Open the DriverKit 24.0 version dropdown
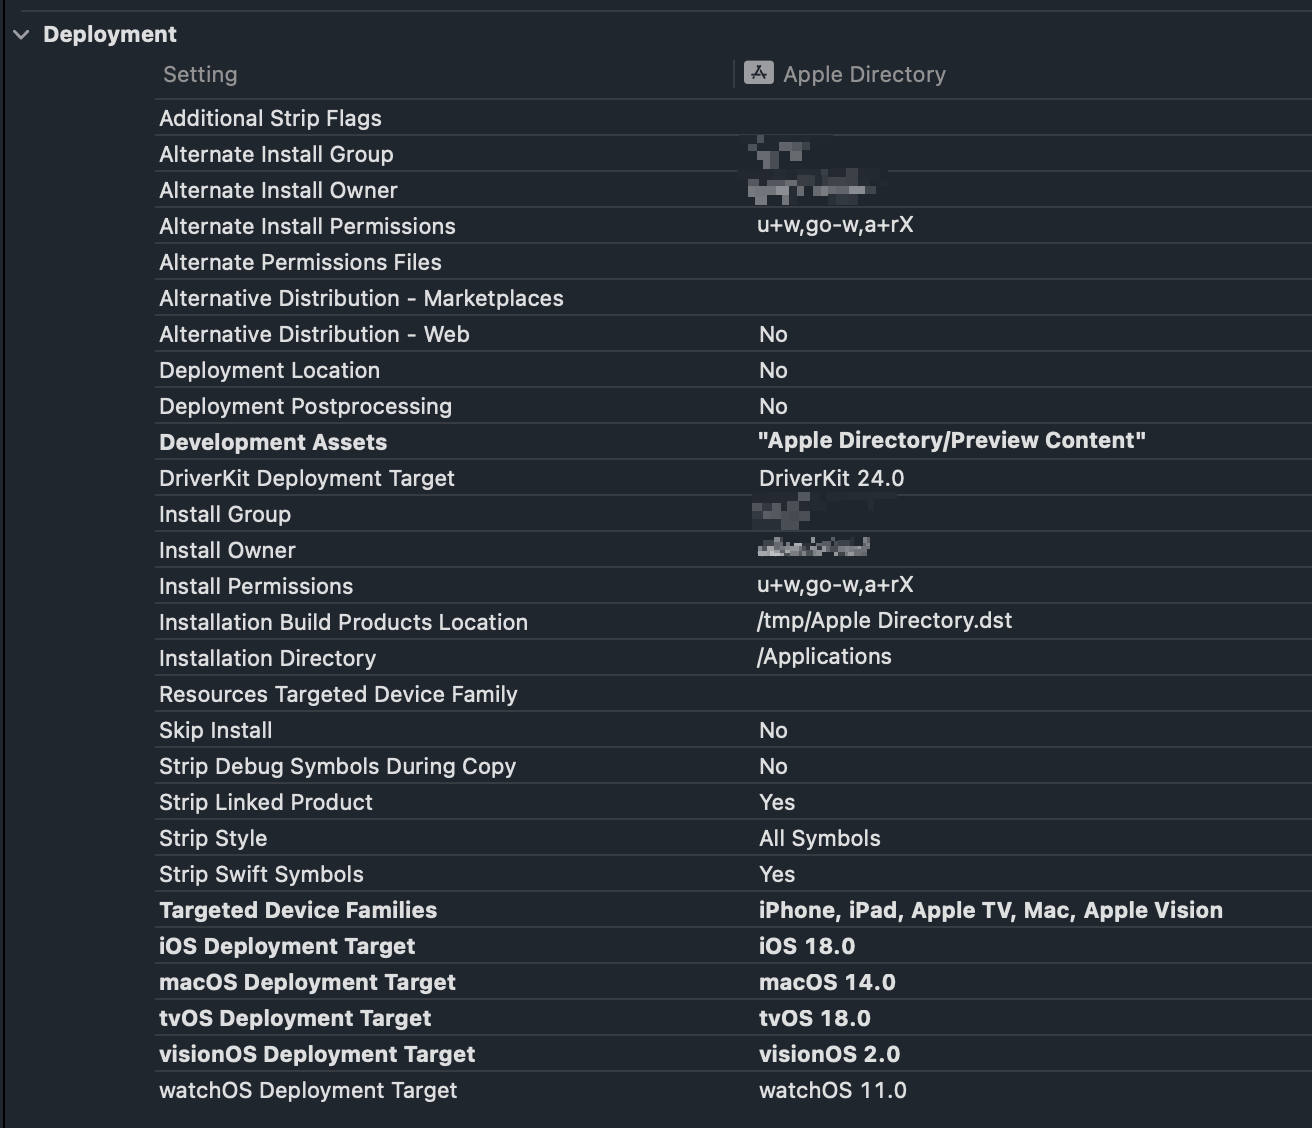The height and width of the screenshot is (1128, 1312). 831,478
